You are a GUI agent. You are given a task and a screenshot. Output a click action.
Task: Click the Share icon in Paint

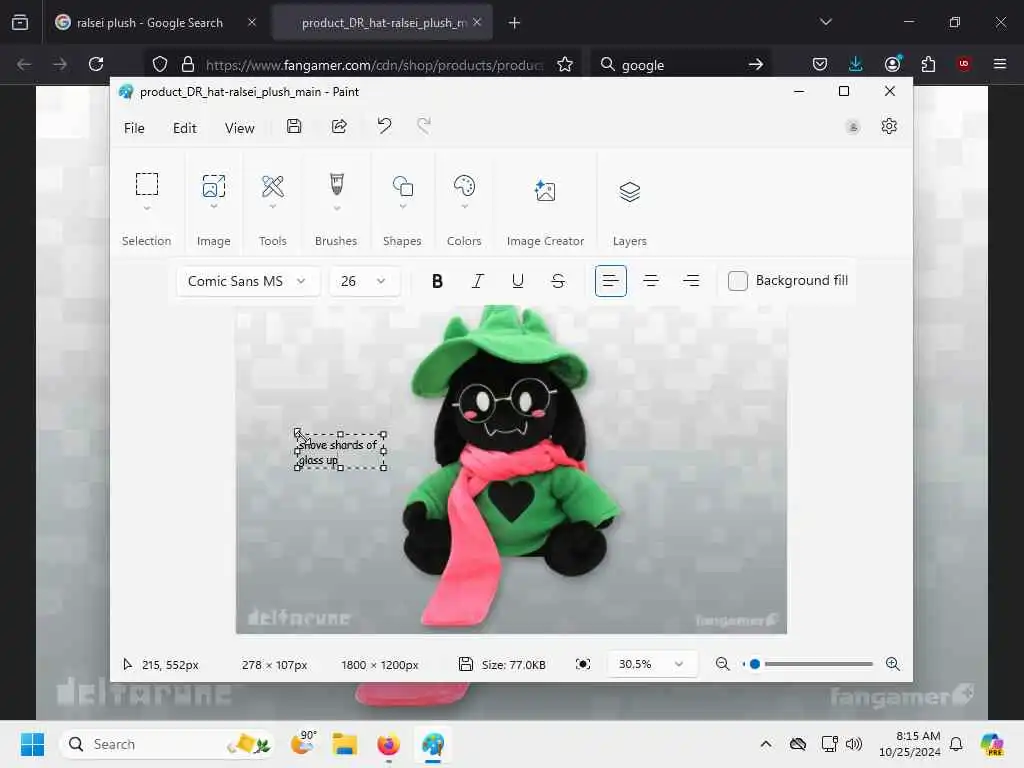click(x=339, y=126)
